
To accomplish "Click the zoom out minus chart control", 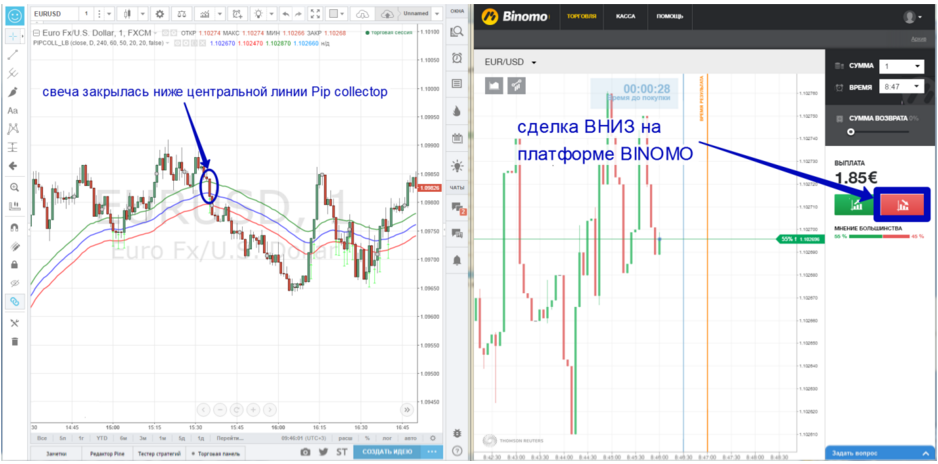I will [x=220, y=410].
